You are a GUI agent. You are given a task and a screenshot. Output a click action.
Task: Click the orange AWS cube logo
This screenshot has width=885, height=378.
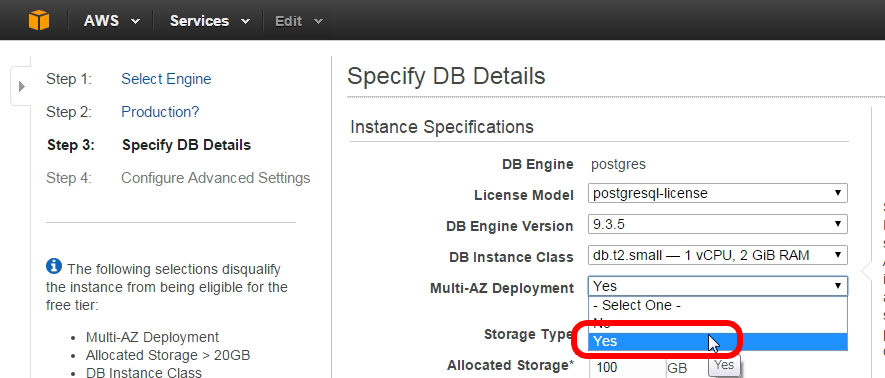click(x=39, y=21)
